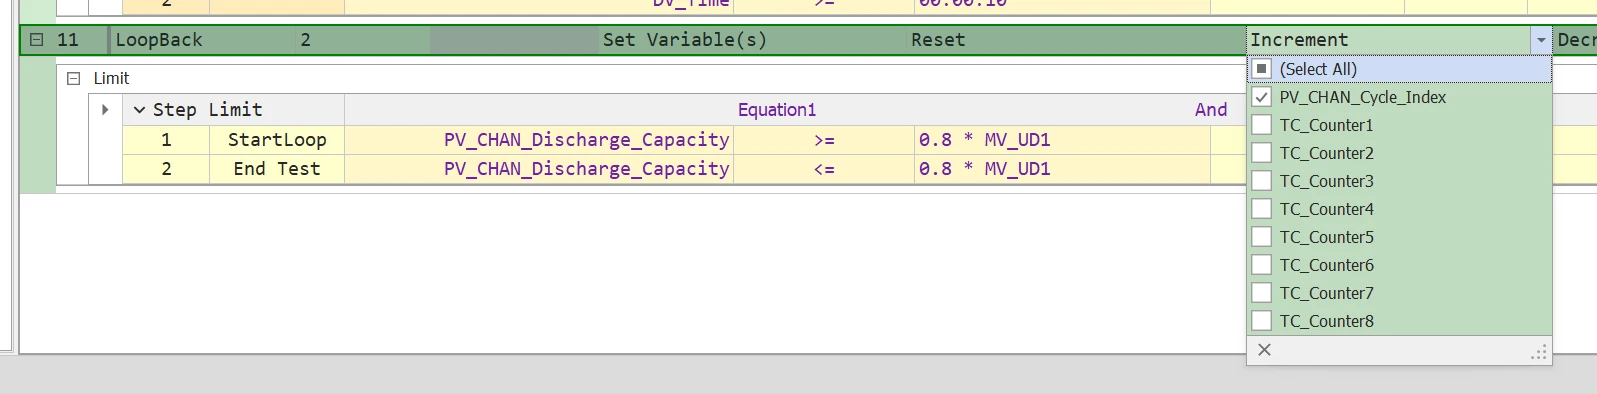Check the TC_Counter1 option
1597x394 pixels.
(x=1262, y=125)
